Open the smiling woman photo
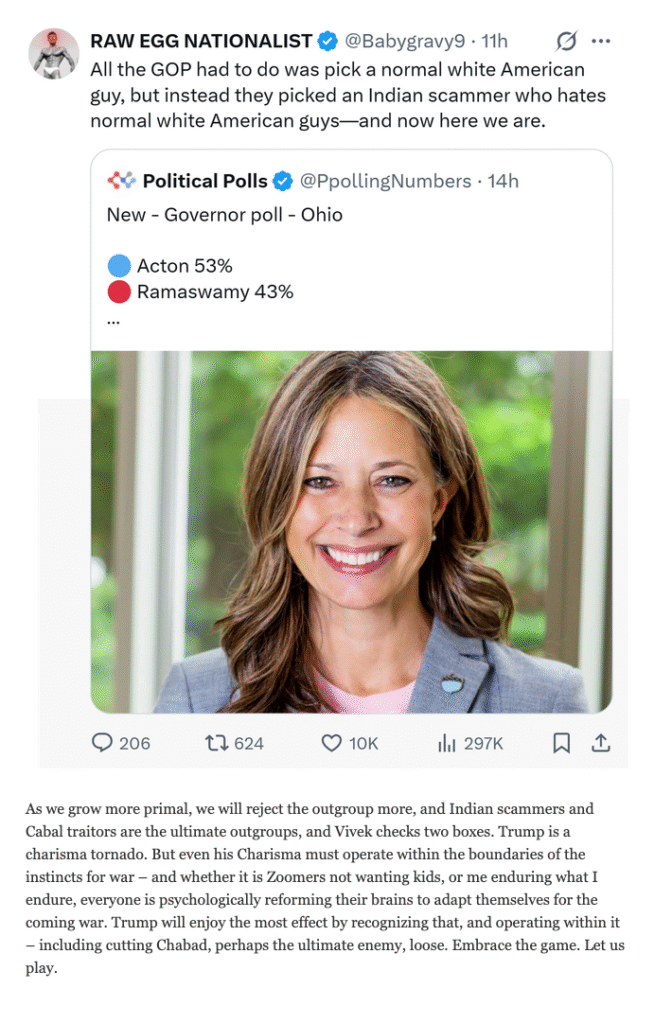This screenshot has width=672, height=1024. click(x=351, y=531)
